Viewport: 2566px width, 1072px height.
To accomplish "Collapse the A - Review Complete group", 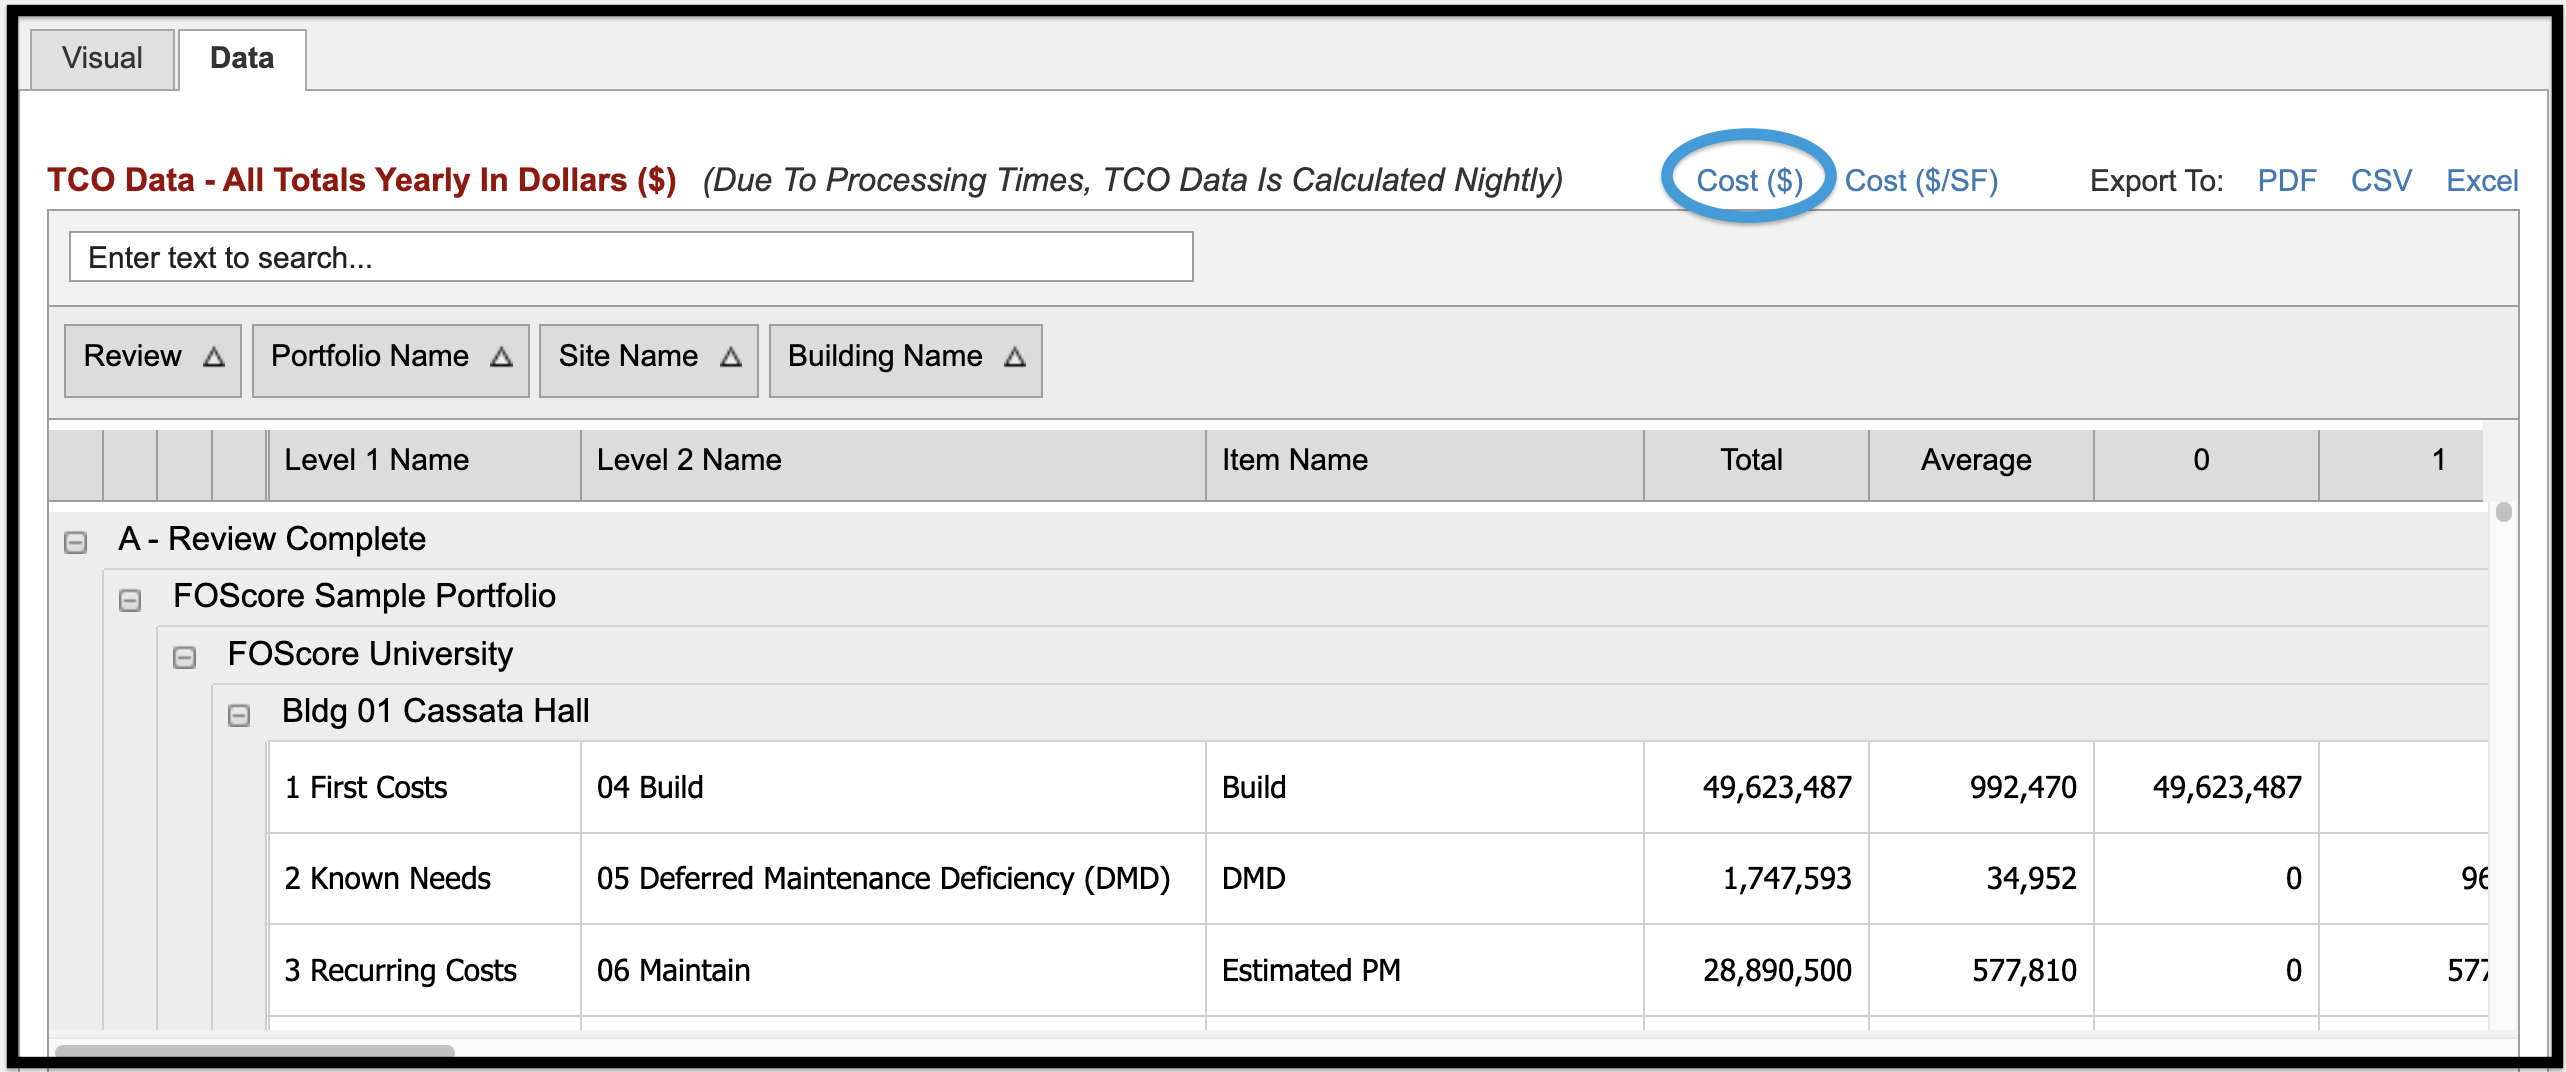I will [75, 542].
